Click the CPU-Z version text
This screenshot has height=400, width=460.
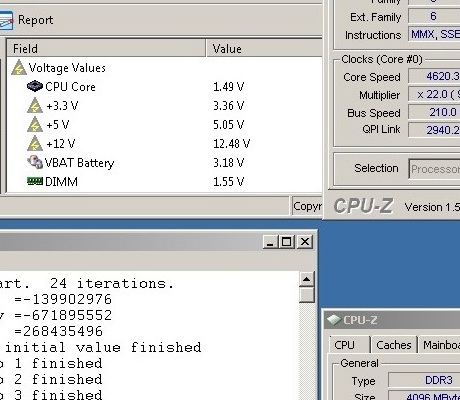tap(432, 207)
